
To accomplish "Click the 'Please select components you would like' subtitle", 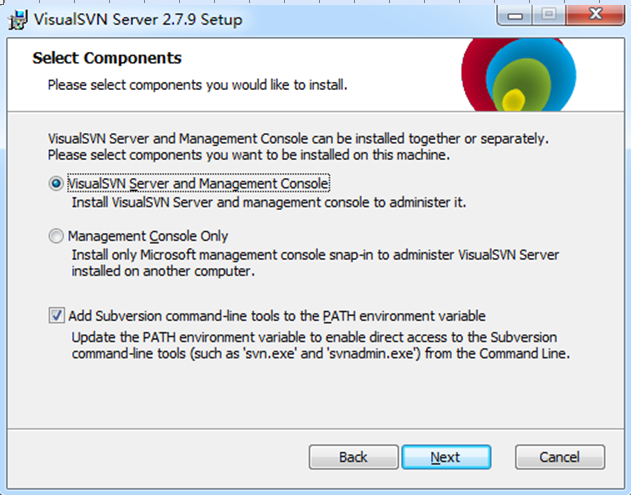I will point(198,85).
